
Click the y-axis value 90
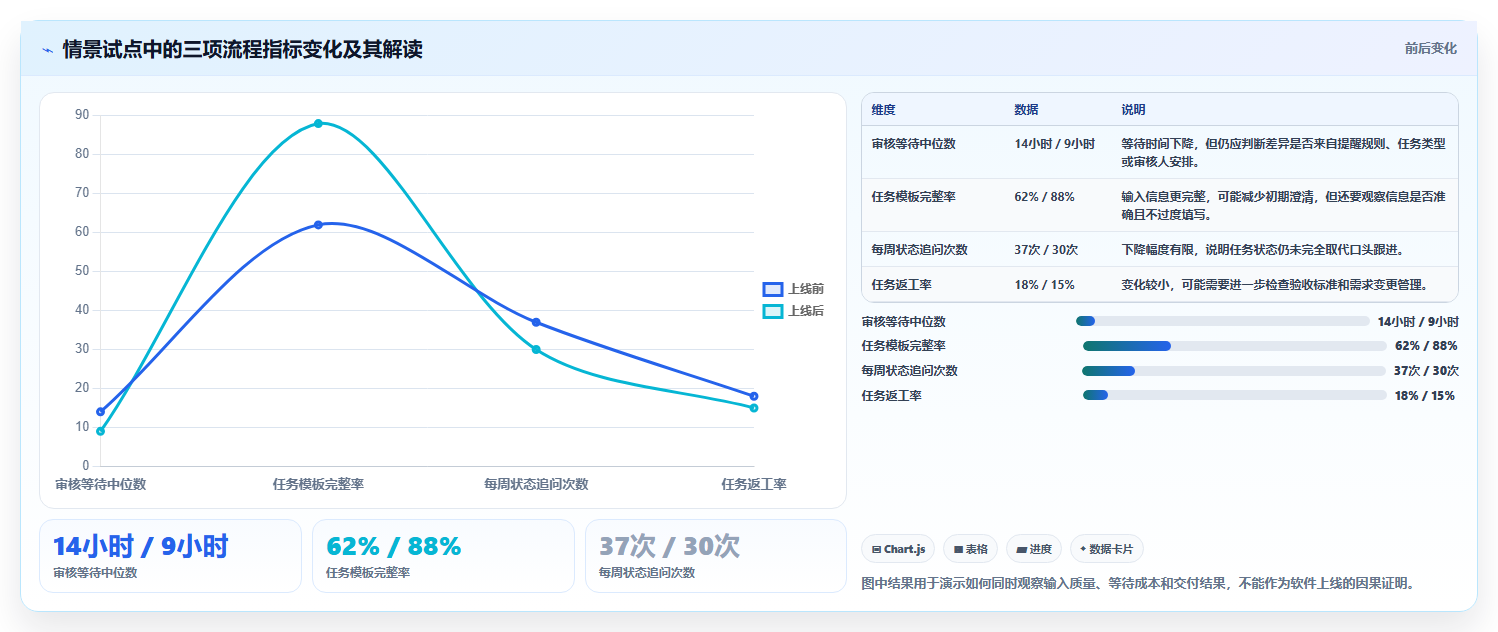(x=82, y=115)
